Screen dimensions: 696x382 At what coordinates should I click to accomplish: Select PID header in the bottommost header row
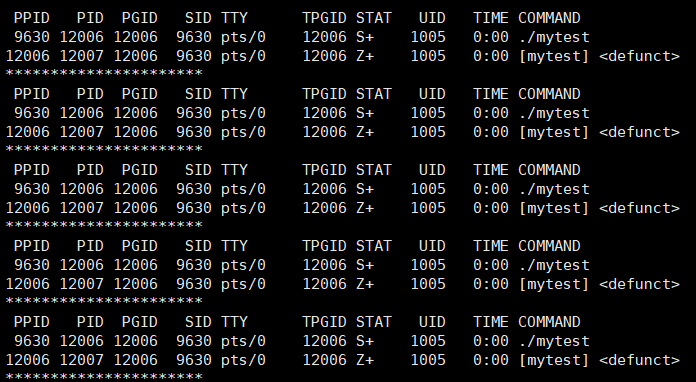tap(90, 322)
